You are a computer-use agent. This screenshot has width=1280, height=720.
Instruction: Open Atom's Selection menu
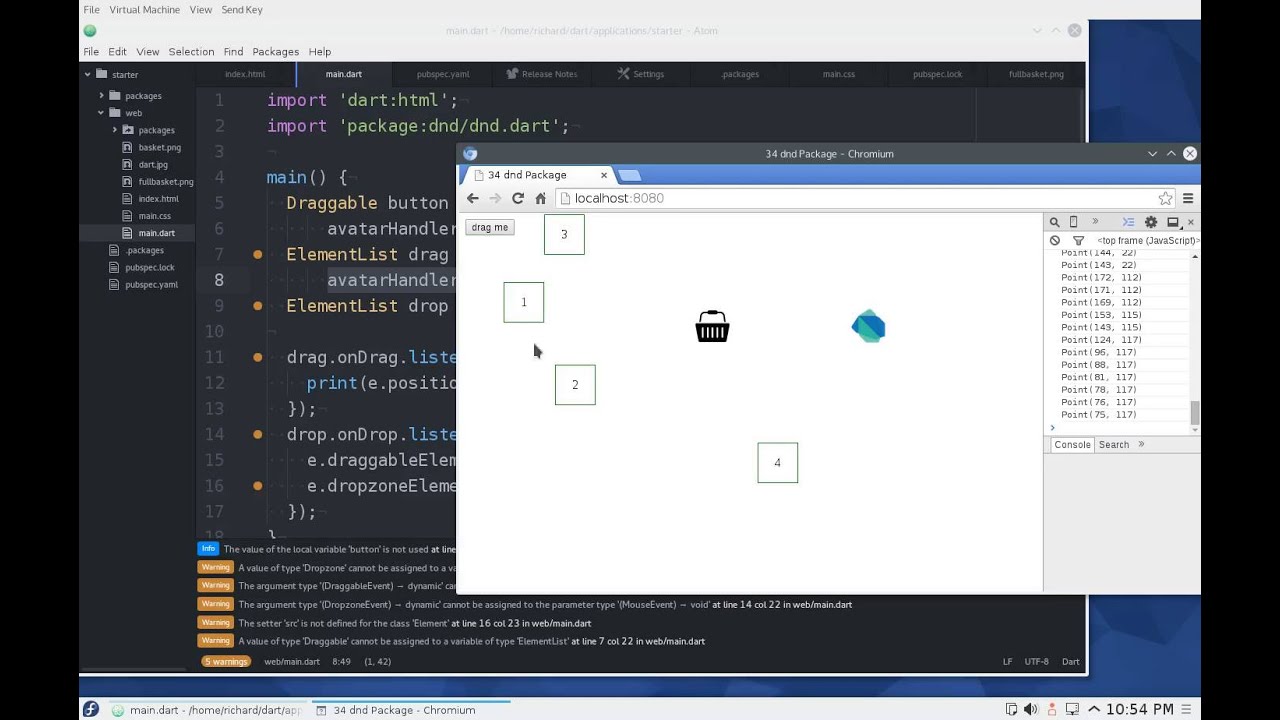pyautogui.click(x=191, y=51)
